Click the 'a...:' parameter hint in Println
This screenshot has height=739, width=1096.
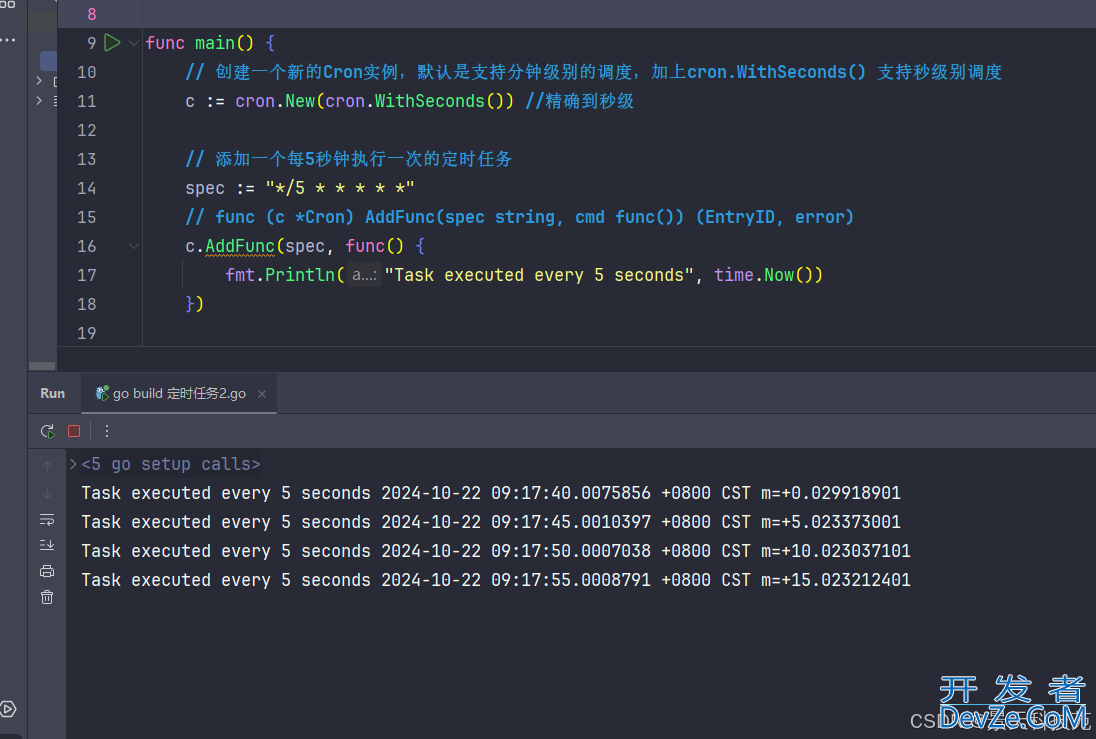pyautogui.click(x=364, y=275)
